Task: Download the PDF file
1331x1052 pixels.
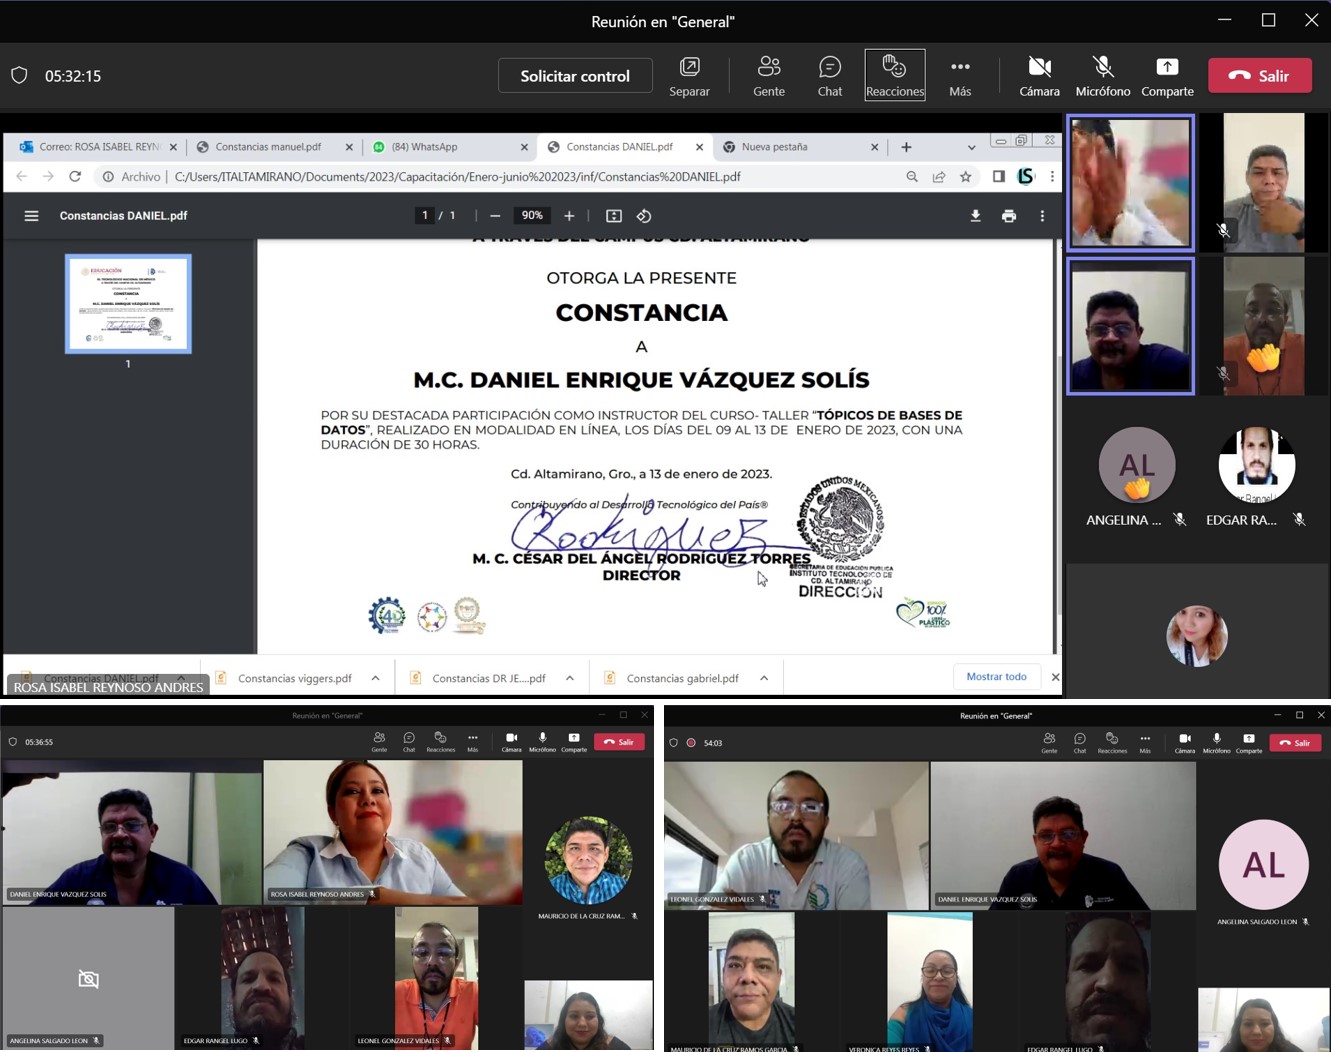Action: [975, 216]
